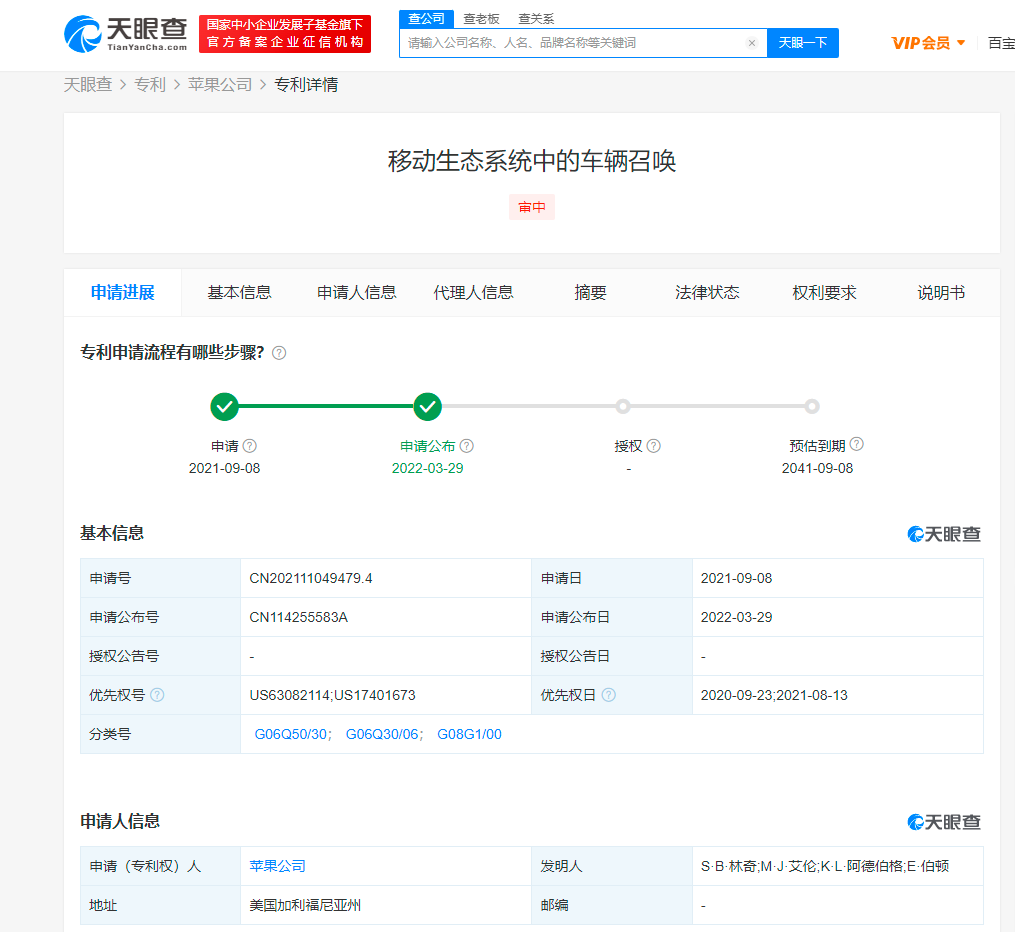This screenshot has height=932, width=1015.
Task: Switch to the 查老板 search tab
Action: pos(481,19)
